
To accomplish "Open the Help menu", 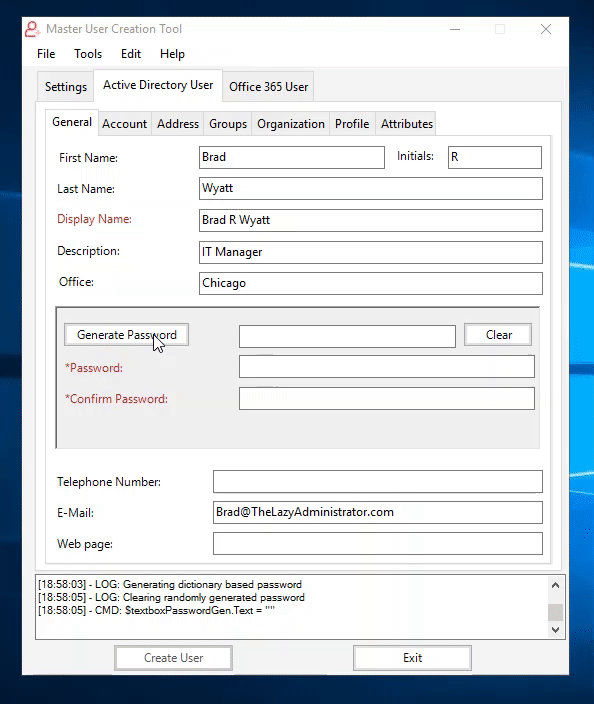I will 172,54.
